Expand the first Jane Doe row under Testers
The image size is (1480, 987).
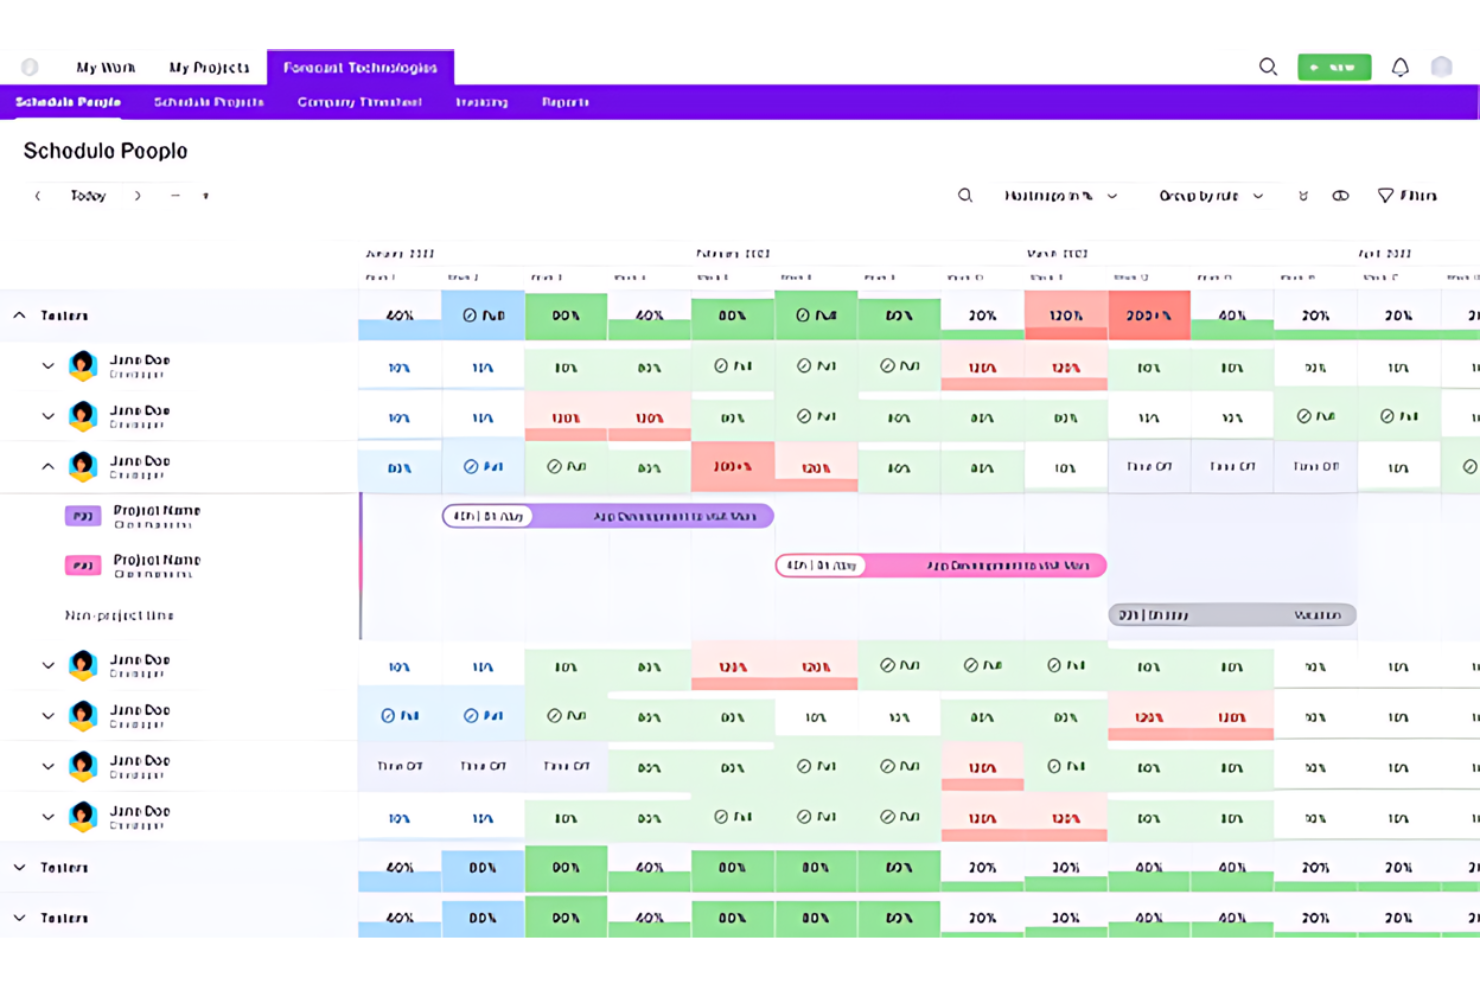(48, 366)
